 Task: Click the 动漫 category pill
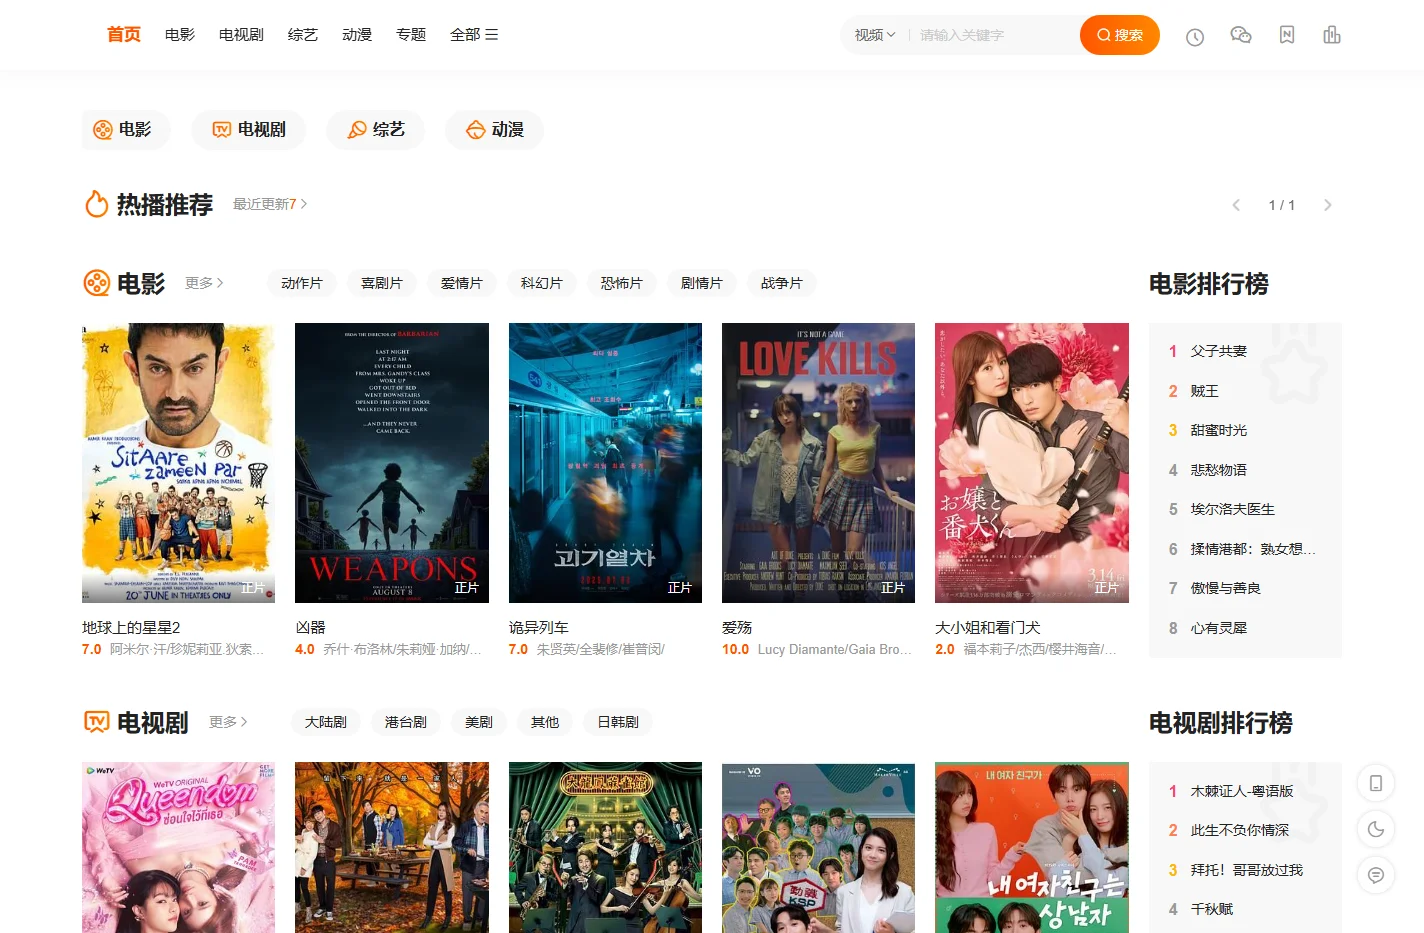[495, 130]
